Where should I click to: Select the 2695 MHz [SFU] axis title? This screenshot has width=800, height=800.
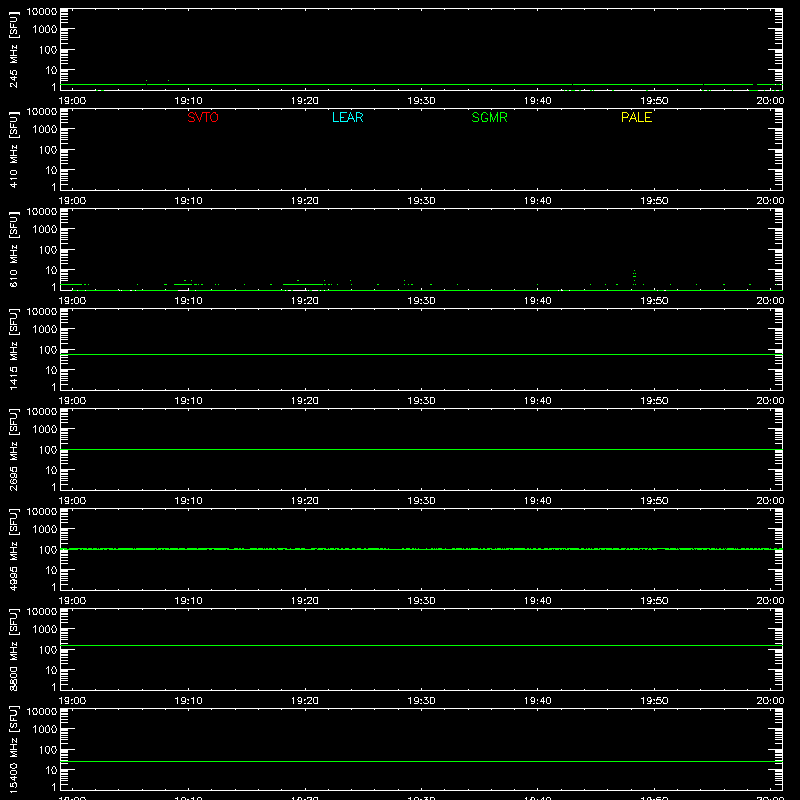pos(13,450)
